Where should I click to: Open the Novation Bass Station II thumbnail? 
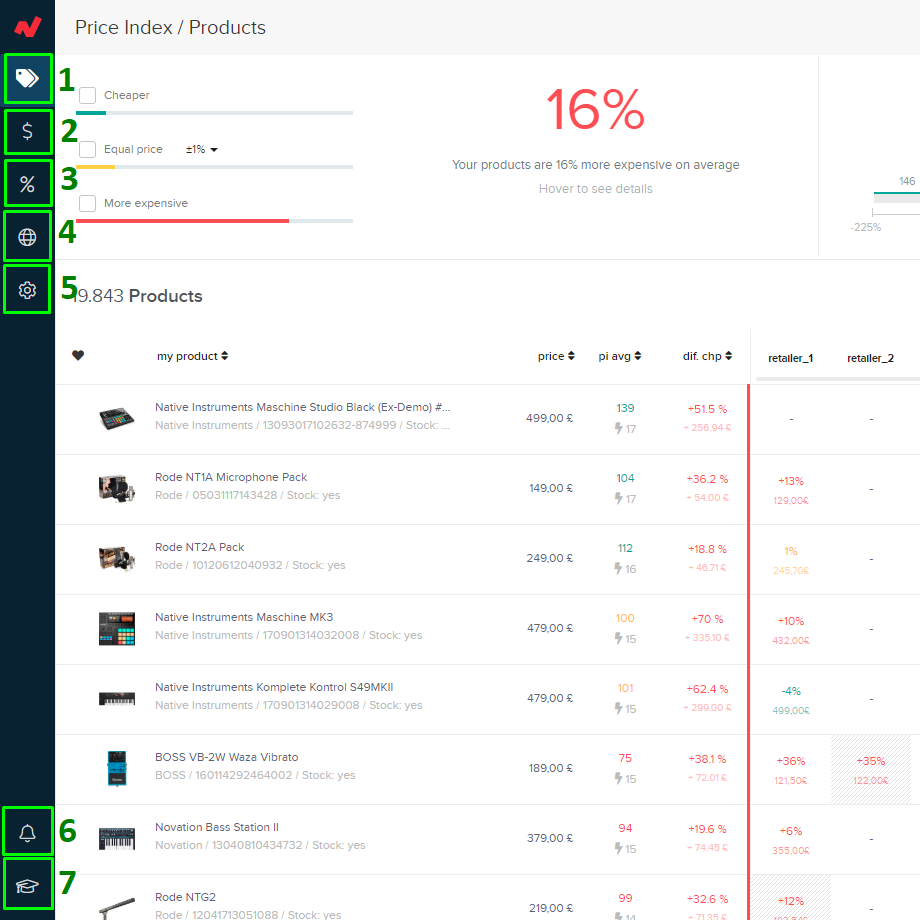pyautogui.click(x=117, y=838)
